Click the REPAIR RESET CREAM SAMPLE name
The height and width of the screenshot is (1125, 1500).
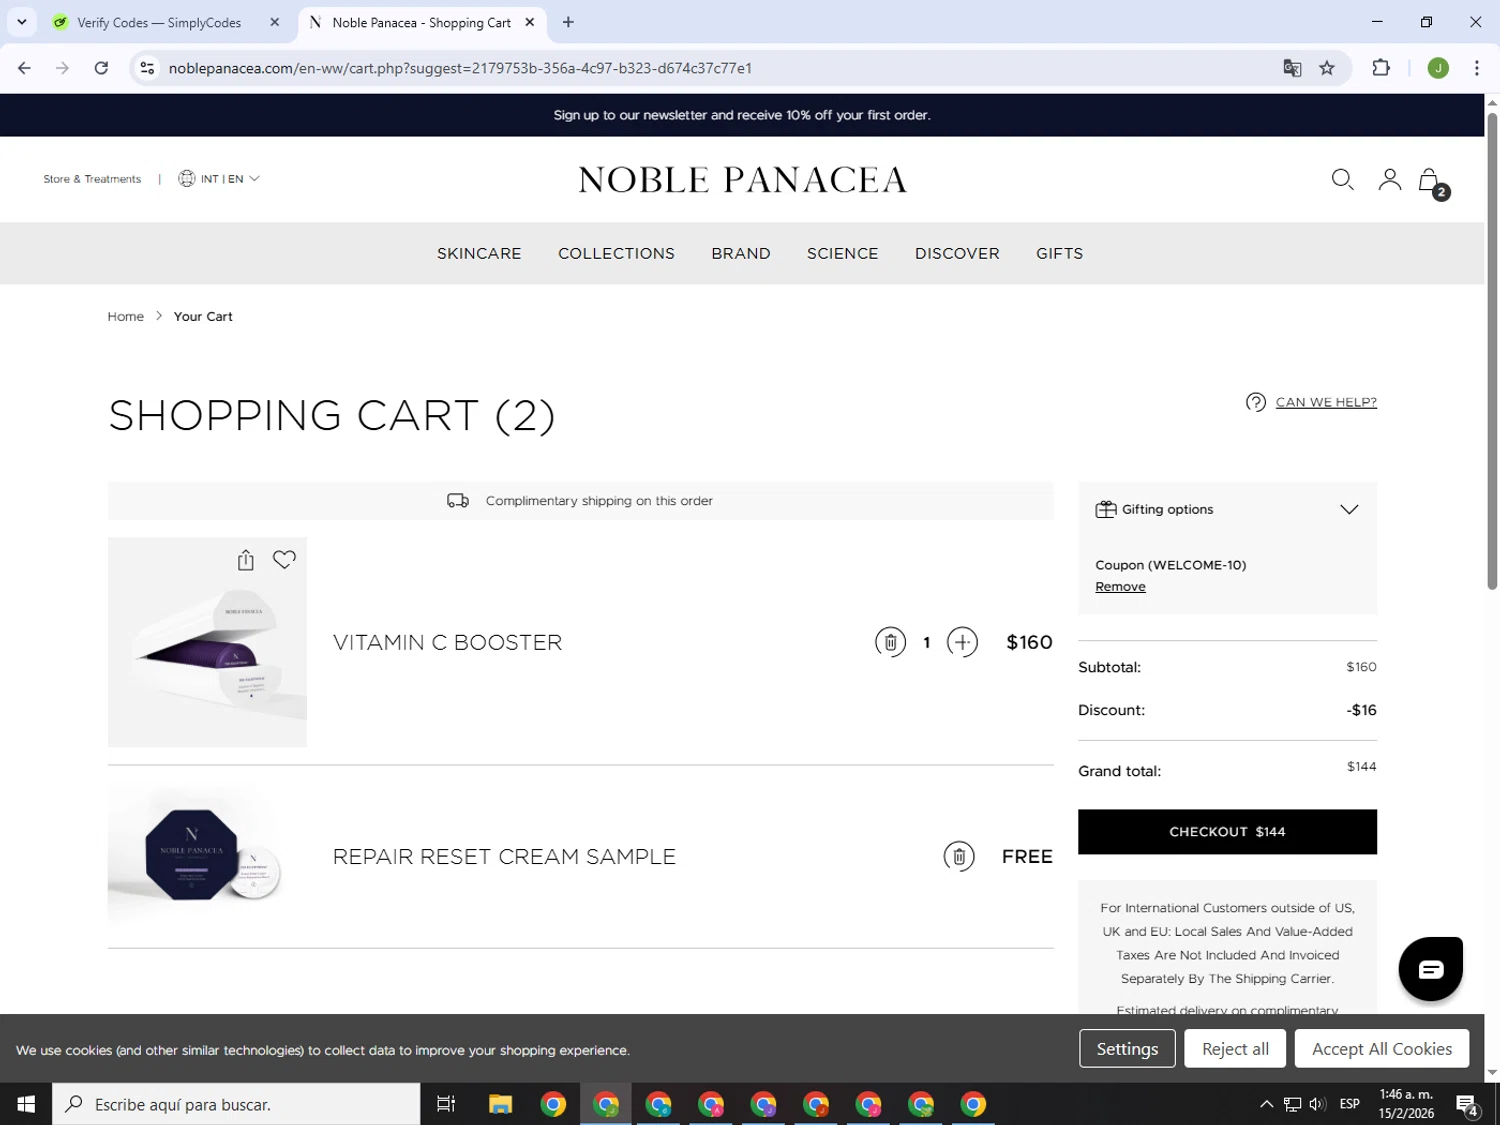coord(504,856)
